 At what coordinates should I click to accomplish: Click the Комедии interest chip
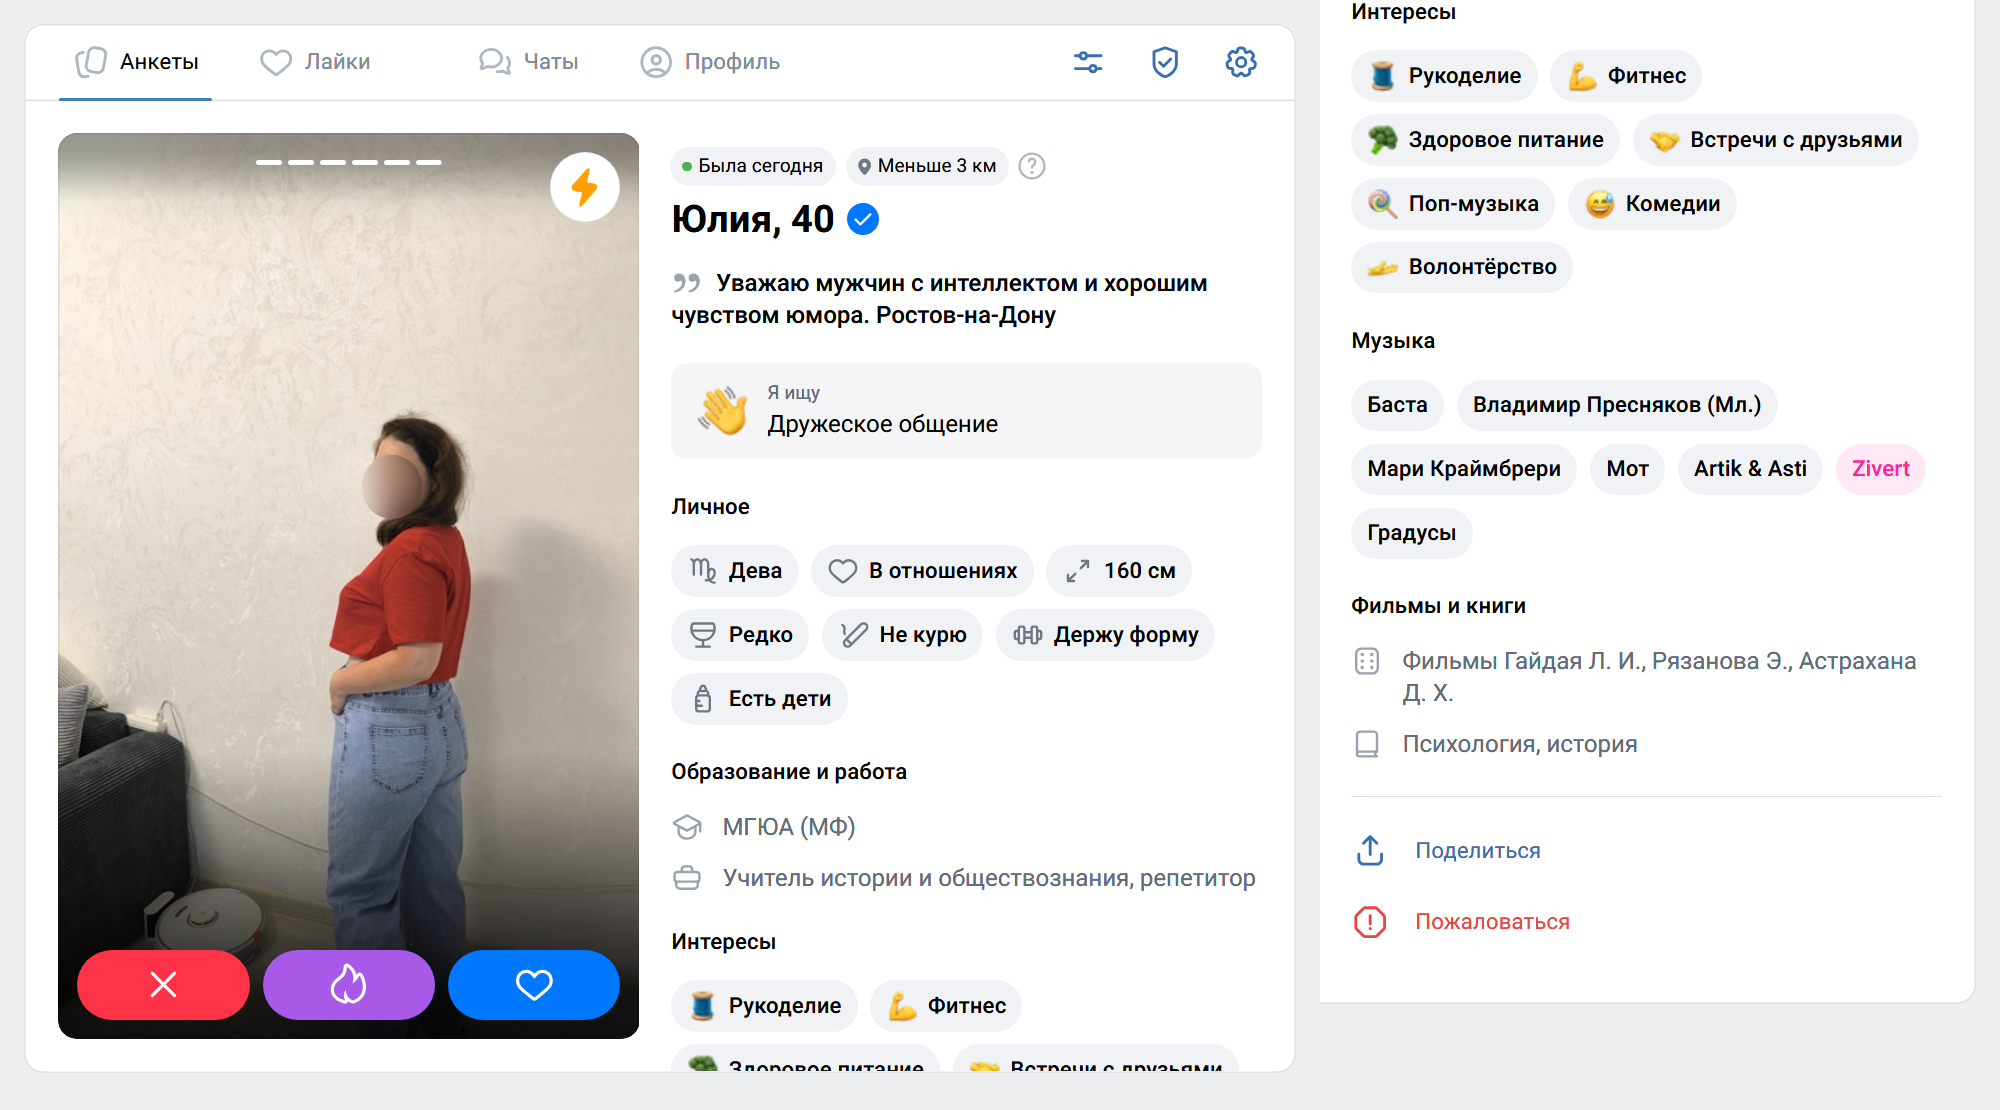(1652, 204)
